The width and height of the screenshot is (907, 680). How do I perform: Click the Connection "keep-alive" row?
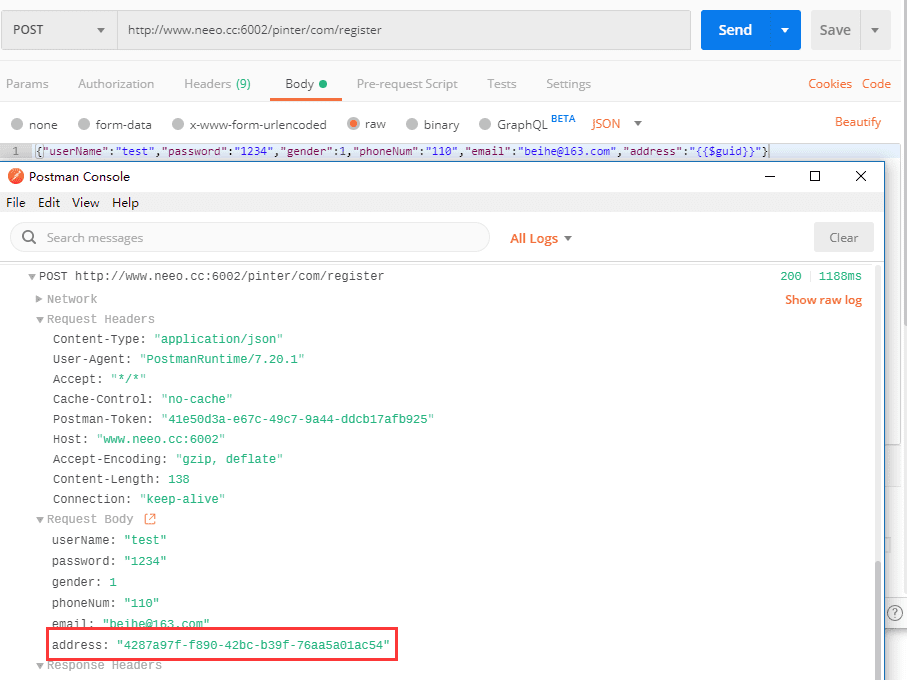(x=139, y=499)
